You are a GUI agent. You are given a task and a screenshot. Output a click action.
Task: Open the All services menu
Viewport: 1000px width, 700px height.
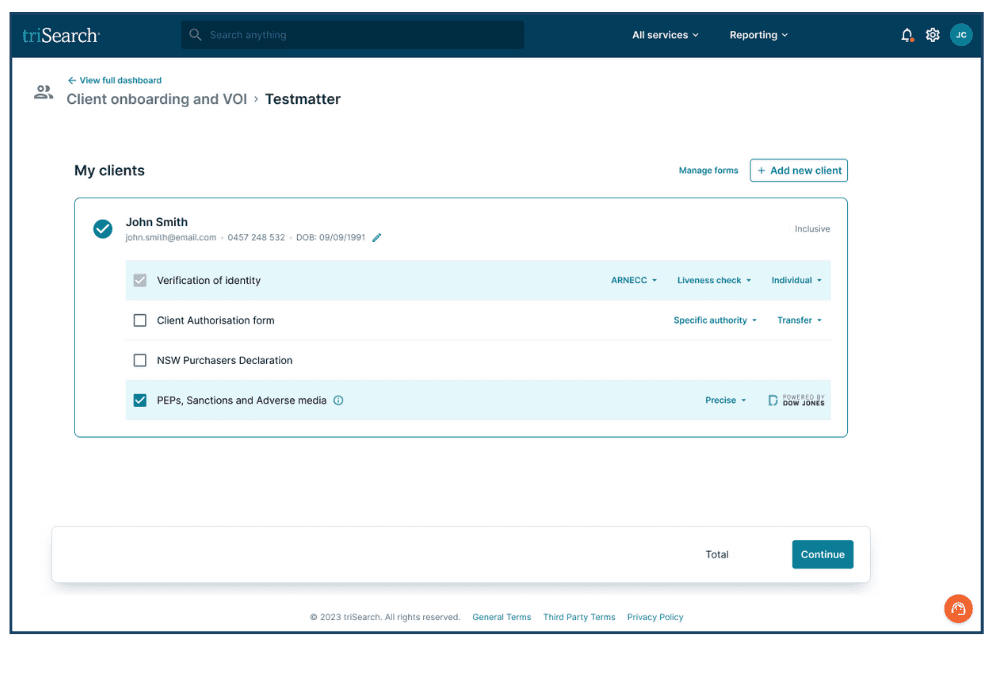point(665,35)
